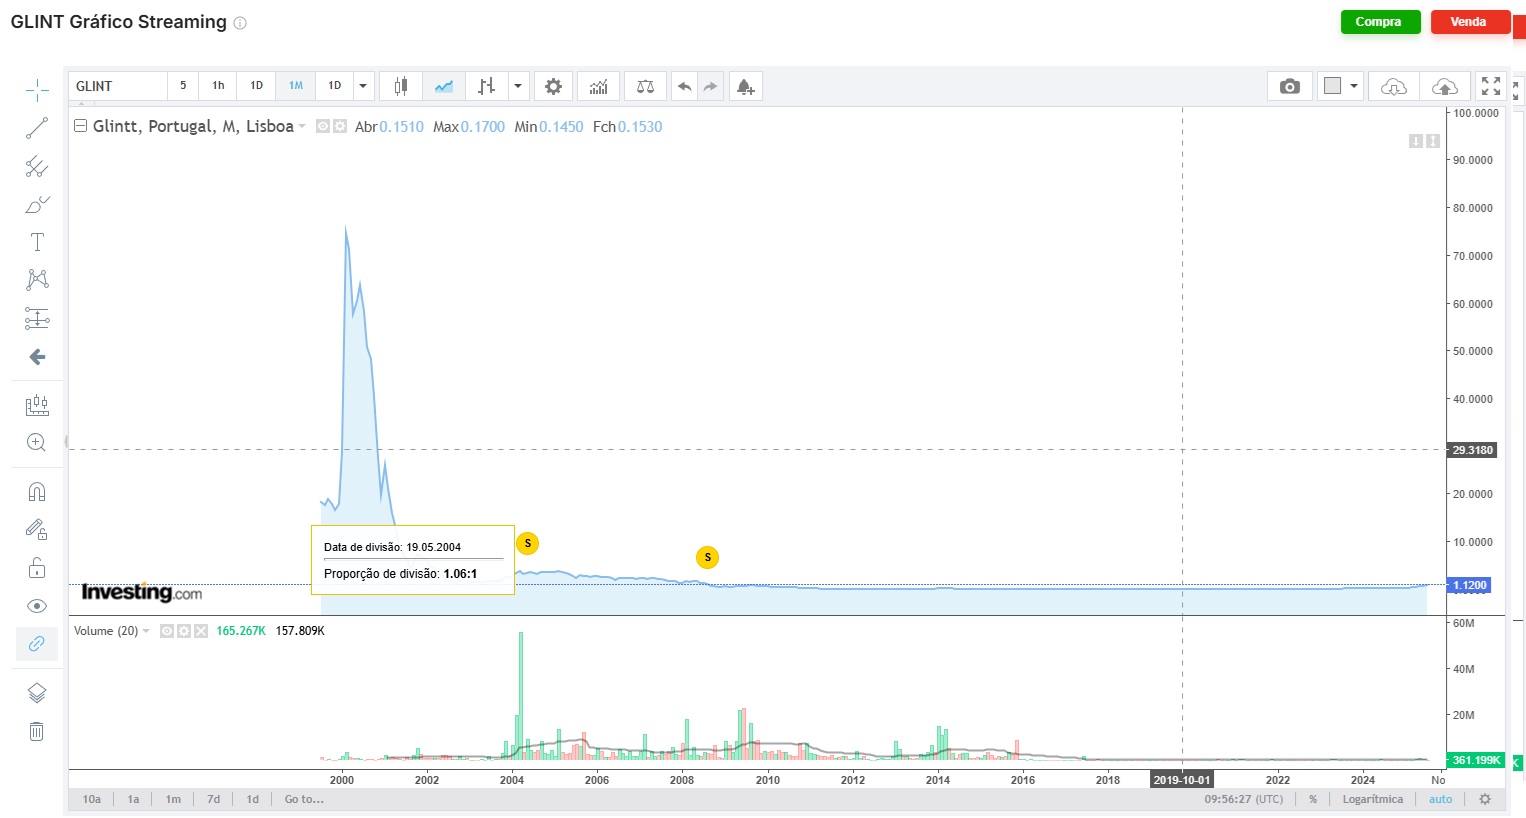The width and height of the screenshot is (1526, 818).
Task: Activate the magnet mode tool
Action: point(37,492)
